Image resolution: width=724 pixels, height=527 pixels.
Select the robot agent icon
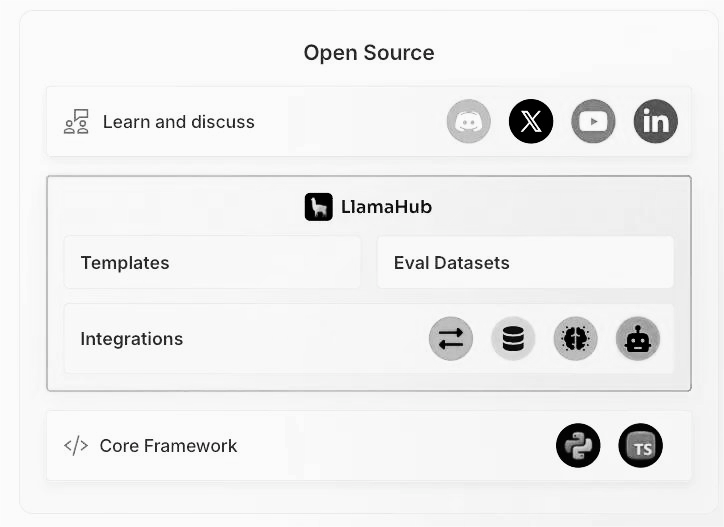tap(638, 339)
